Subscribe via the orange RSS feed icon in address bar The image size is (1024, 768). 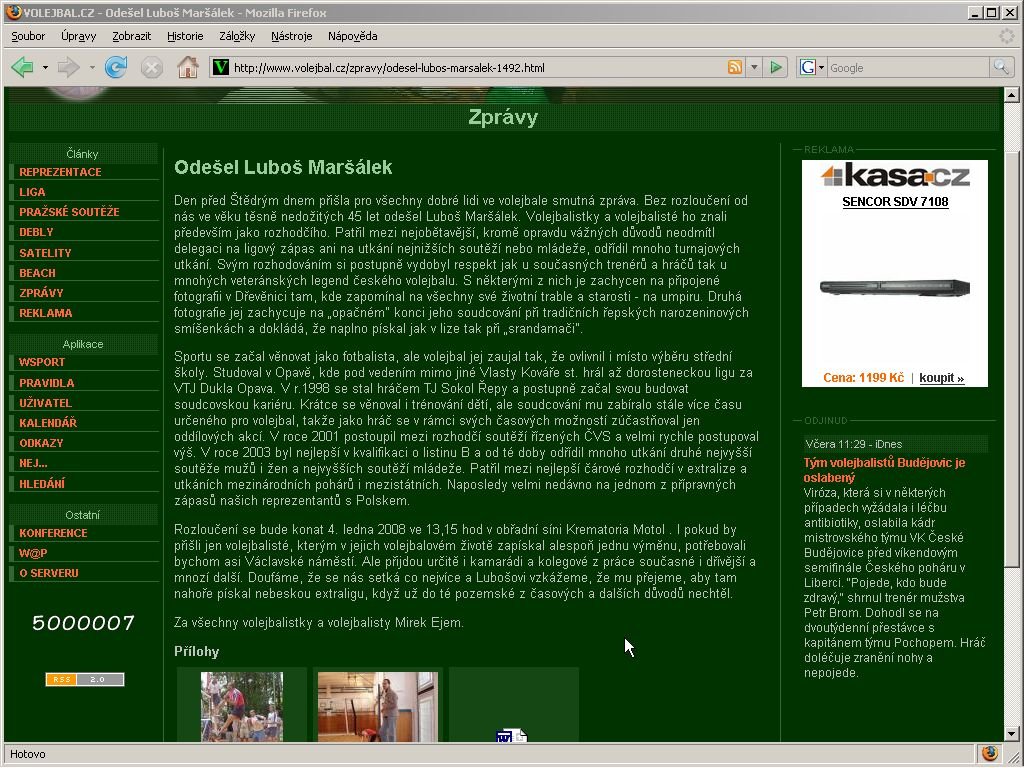735,67
